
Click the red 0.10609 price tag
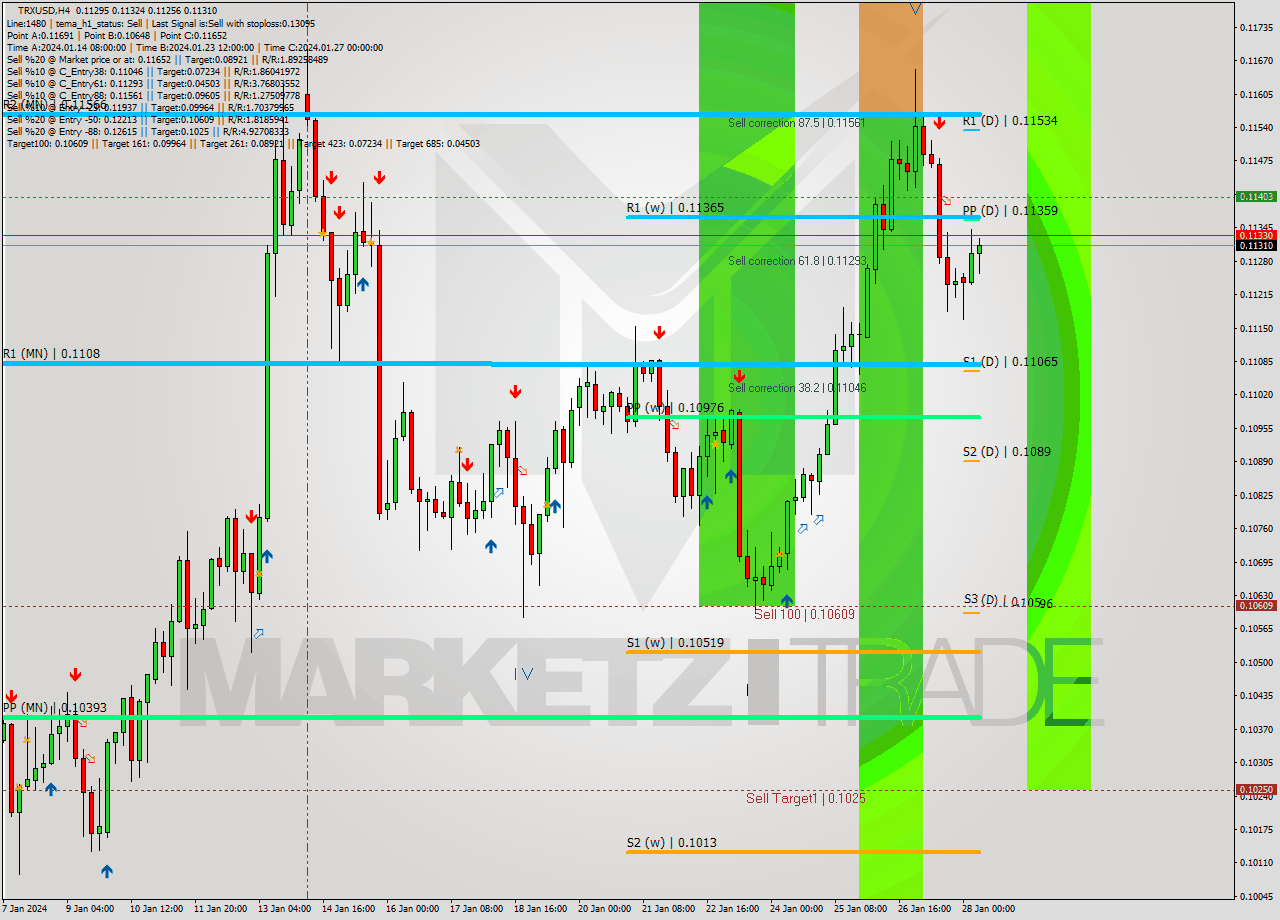[1256, 605]
